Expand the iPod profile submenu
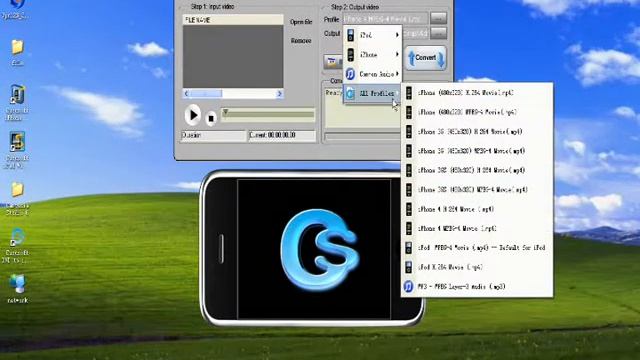 tap(373, 36)
